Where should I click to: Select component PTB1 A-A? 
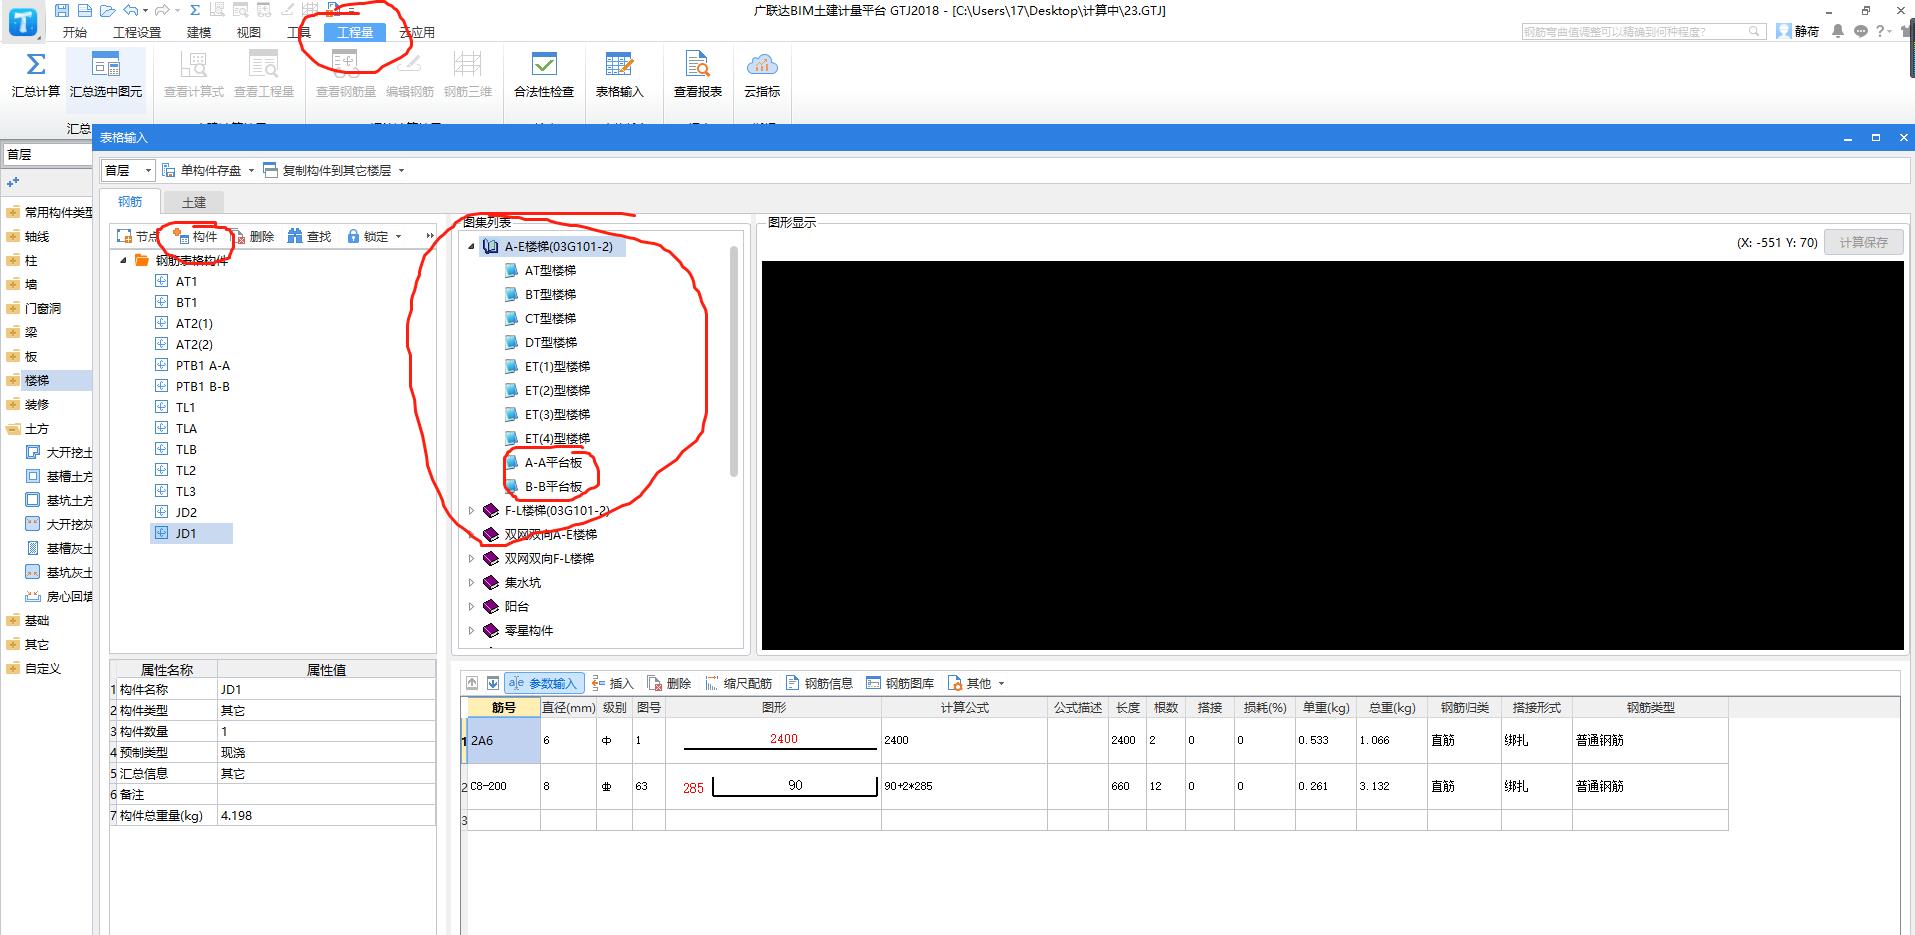tap(203, 365)
